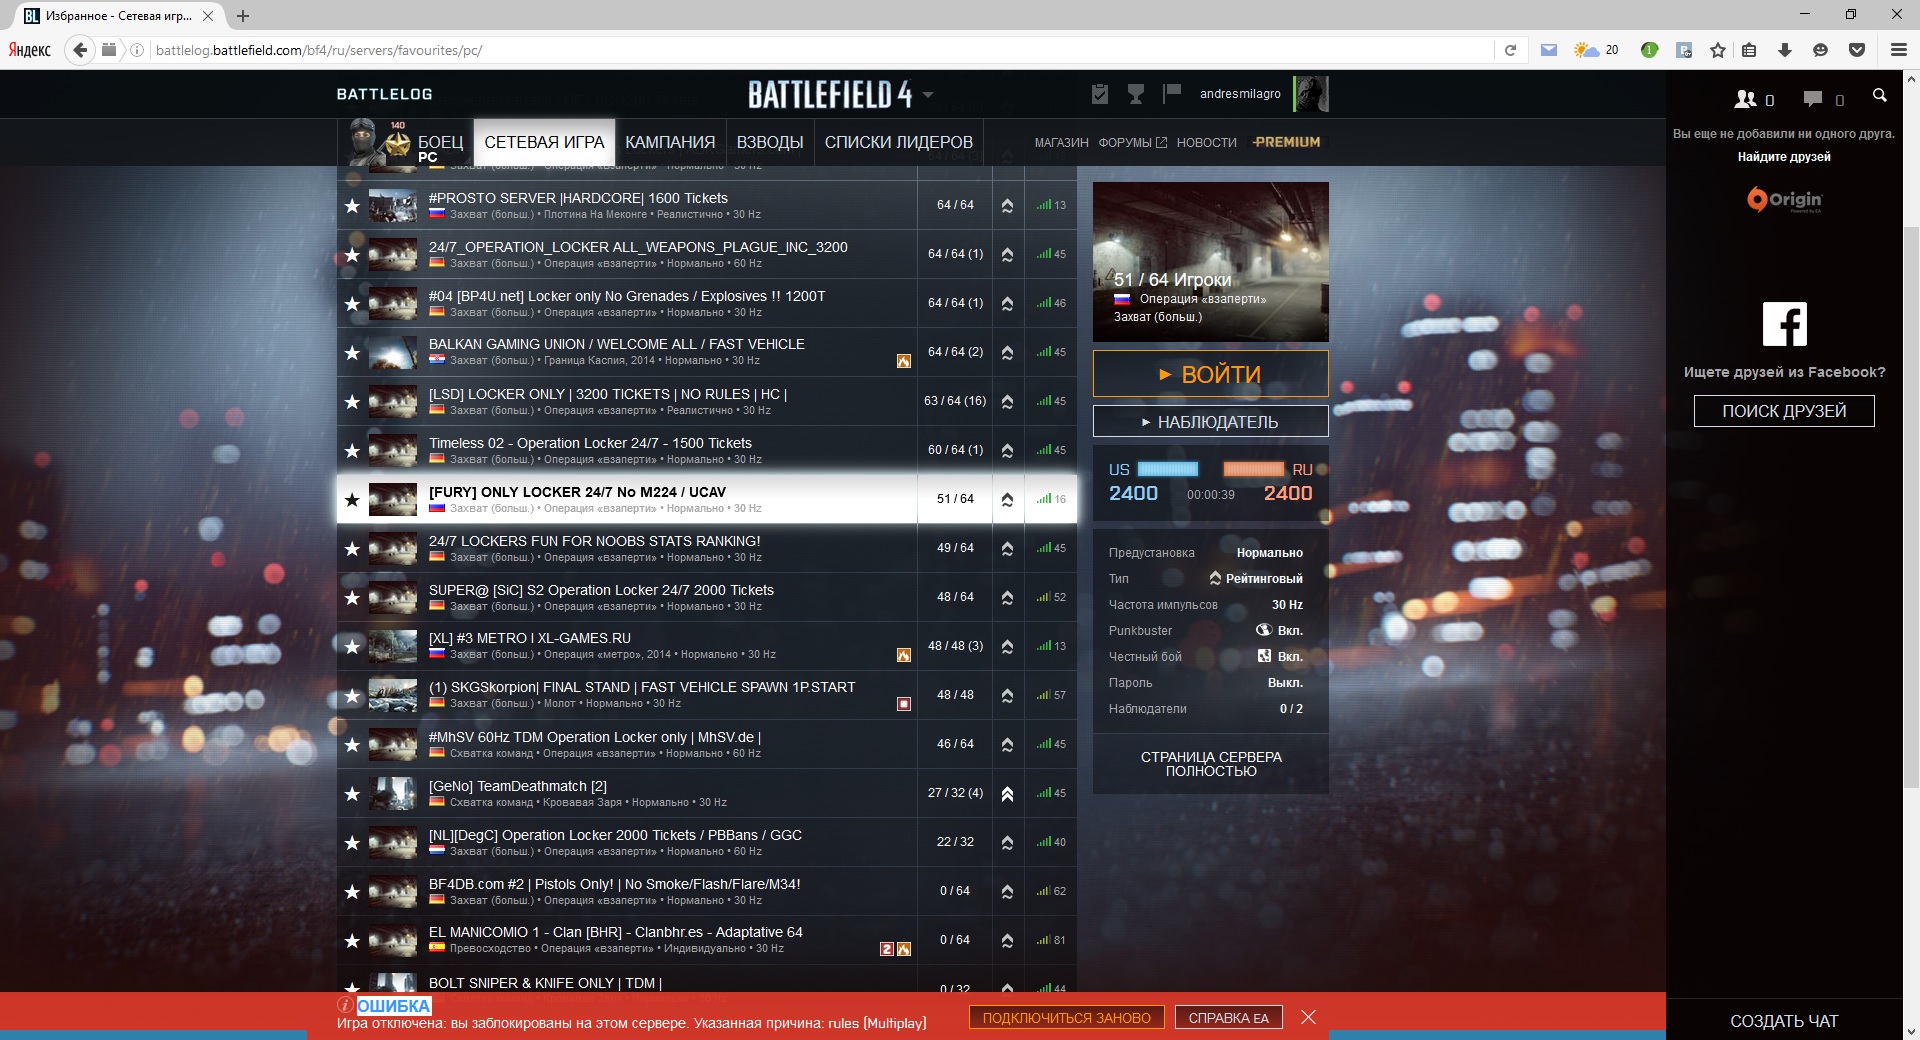Image resolution: width=1920 pixels, height=1040 pixels.
Task: Open the weather widget showing 20
Action: 1596,50
